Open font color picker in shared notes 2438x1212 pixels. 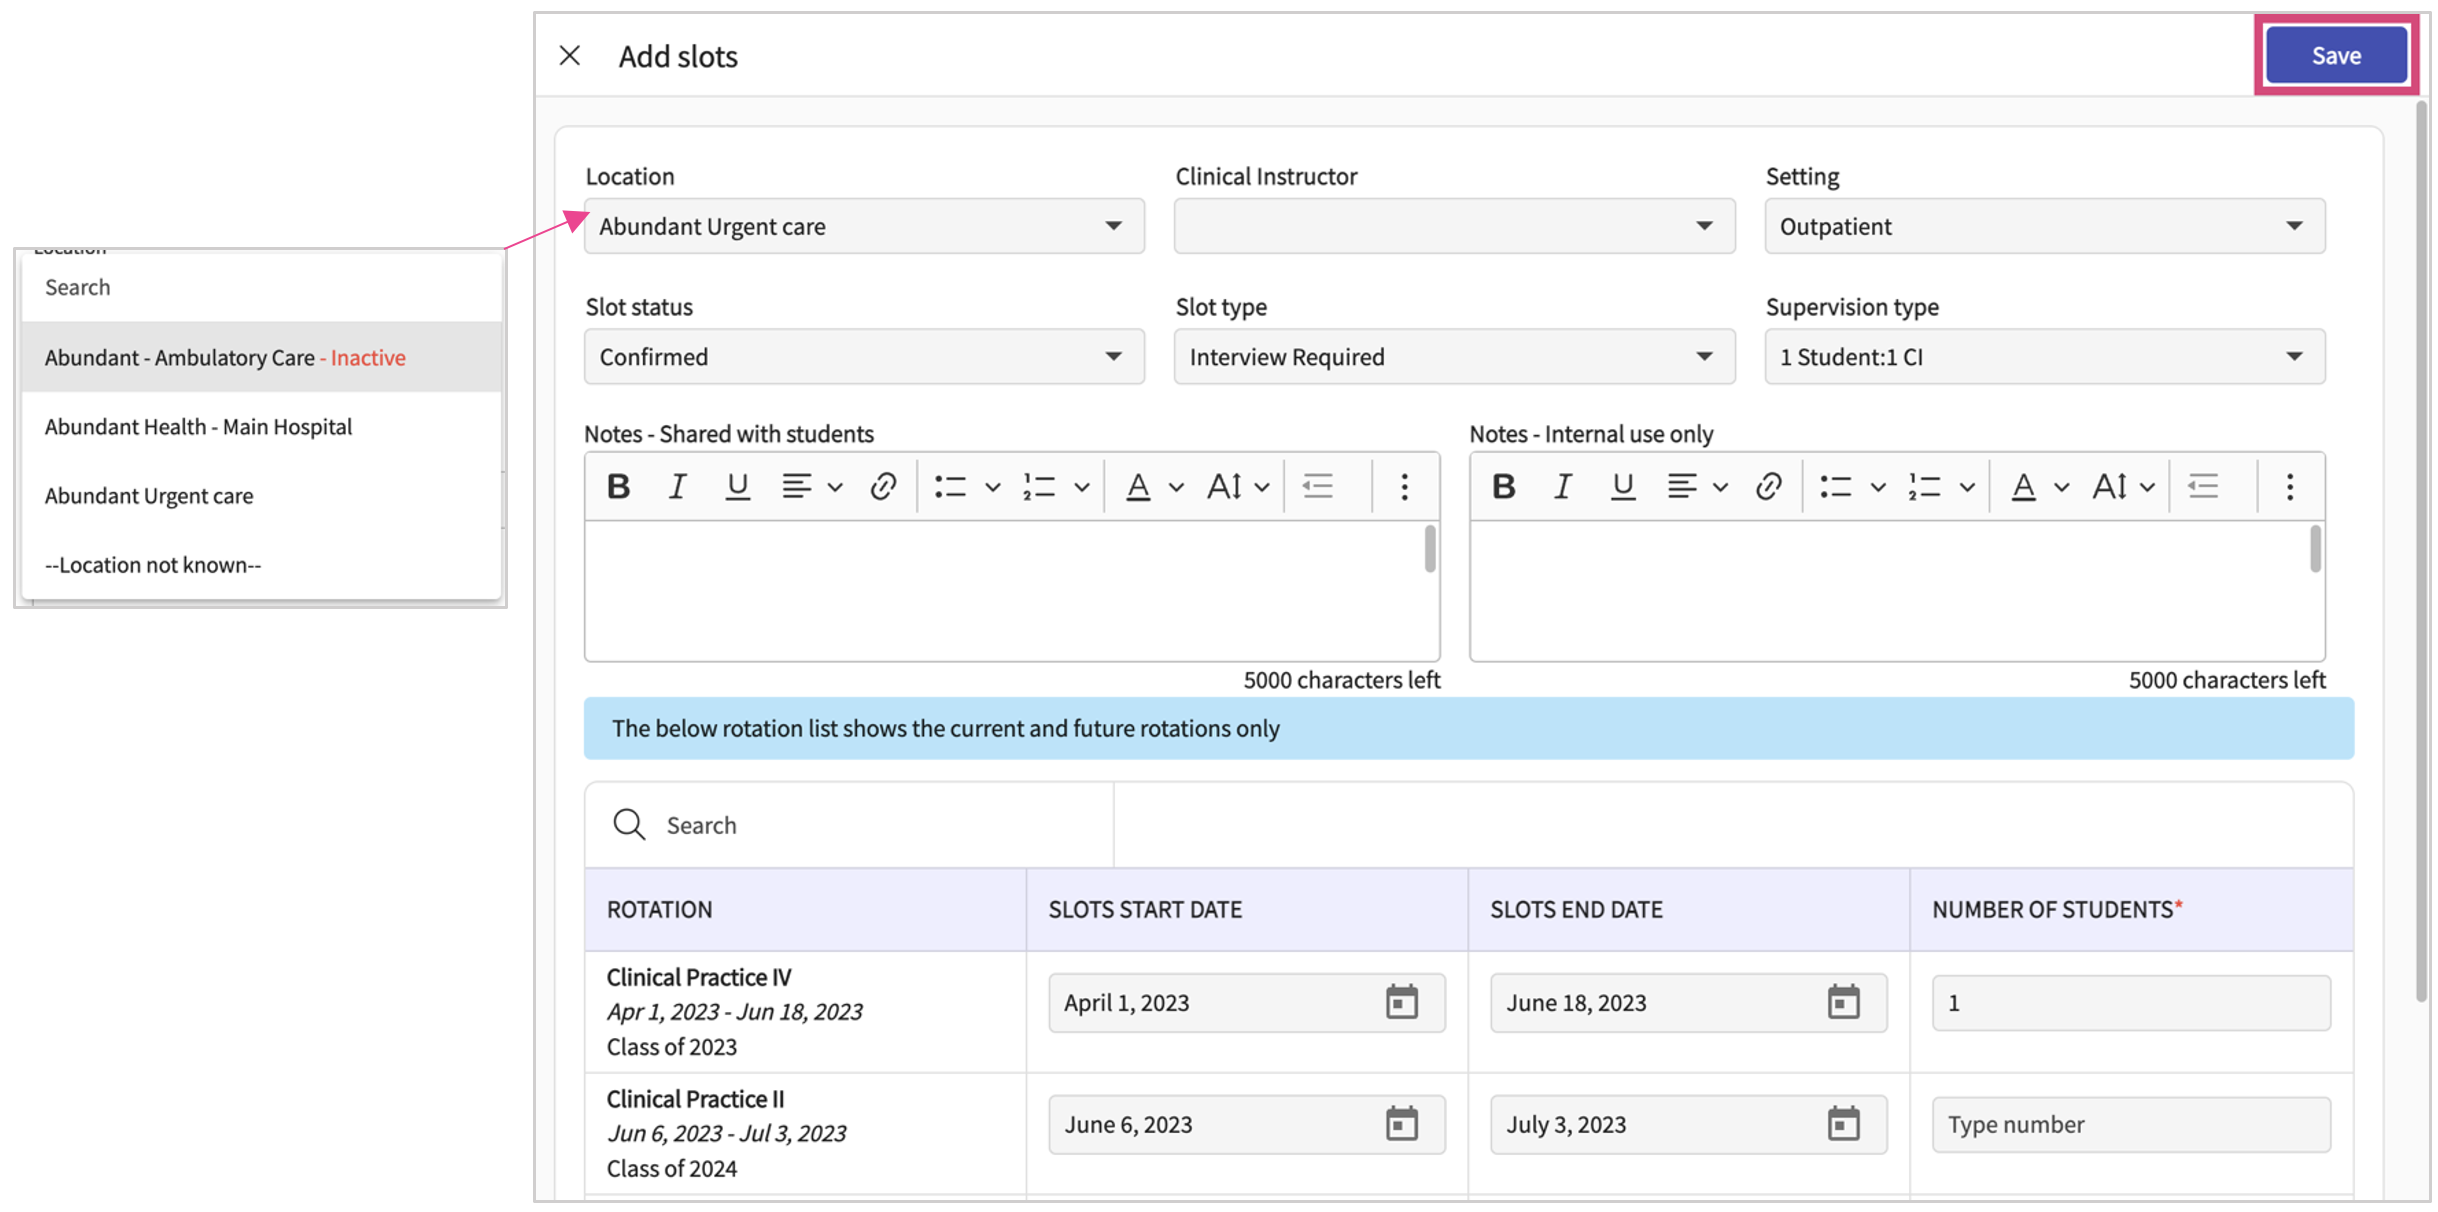click(1137, 487)
